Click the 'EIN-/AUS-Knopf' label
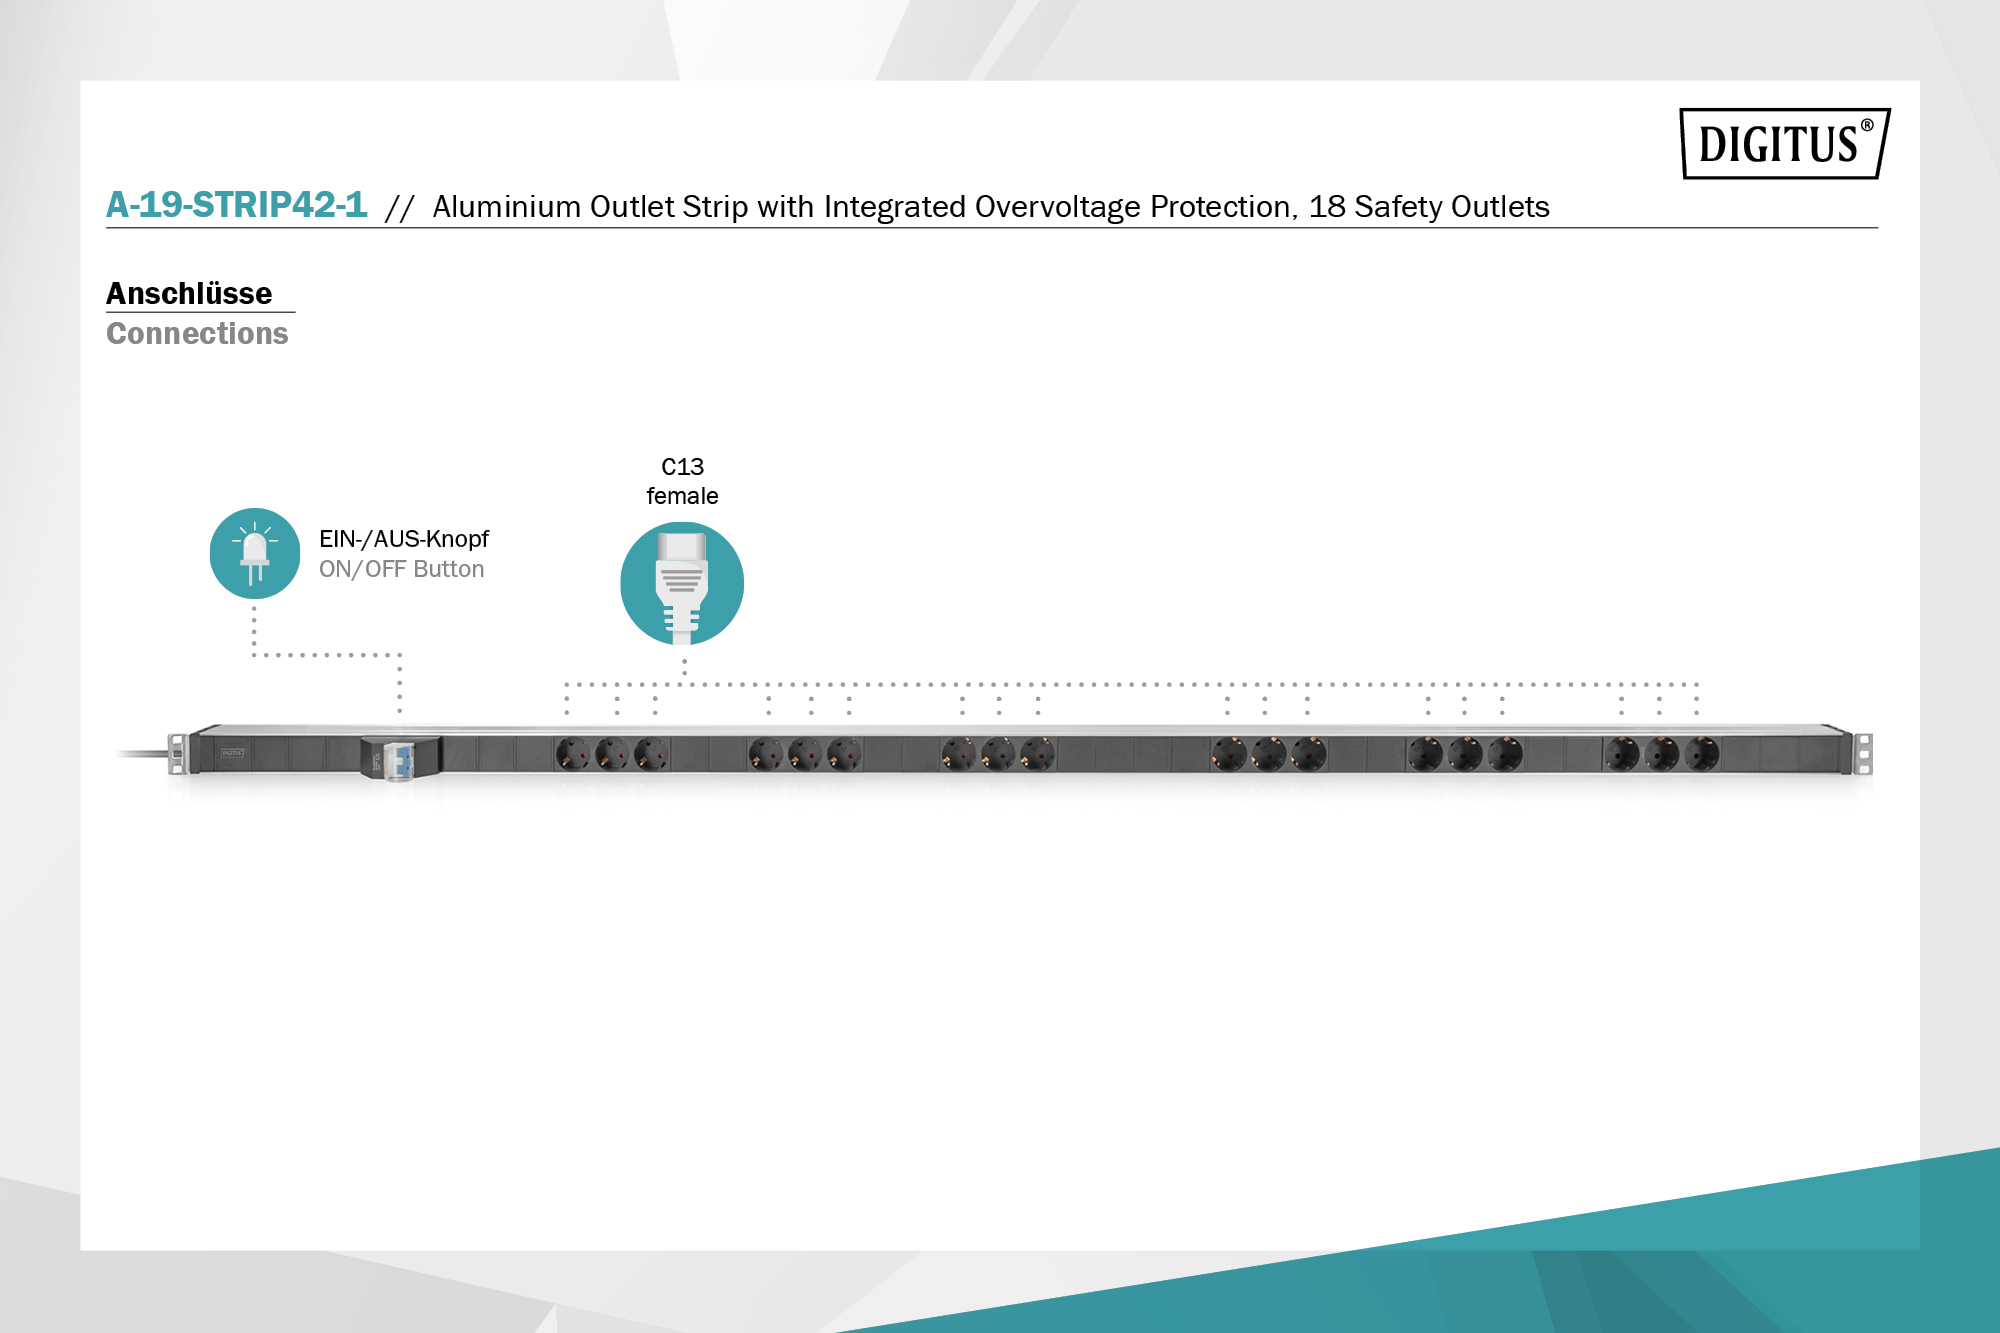Screen dimensions: 2000x1333 click(403, 539)
